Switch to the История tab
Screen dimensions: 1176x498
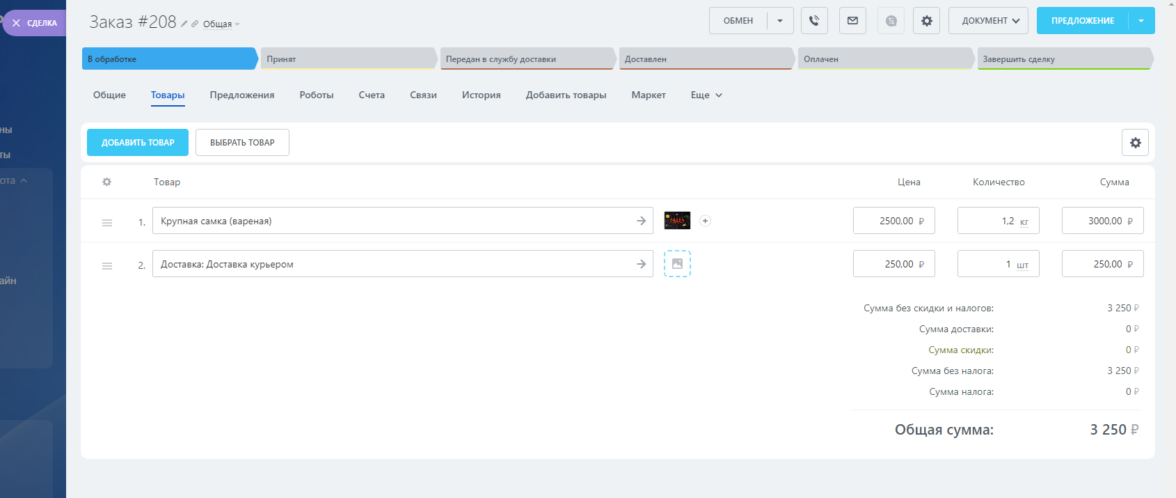pyautogui.click(x=481, y=95)
